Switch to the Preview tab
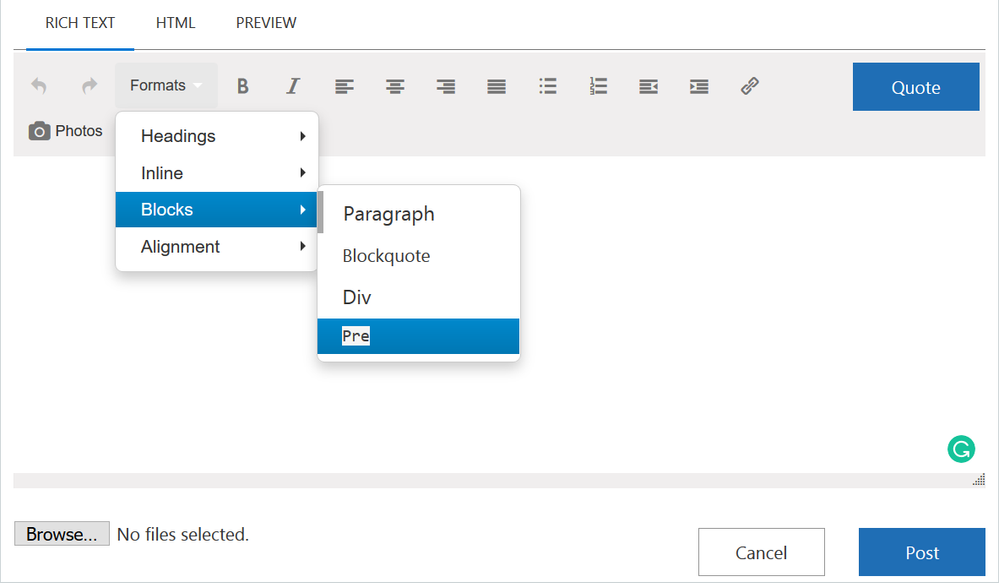 coord(266,23)
